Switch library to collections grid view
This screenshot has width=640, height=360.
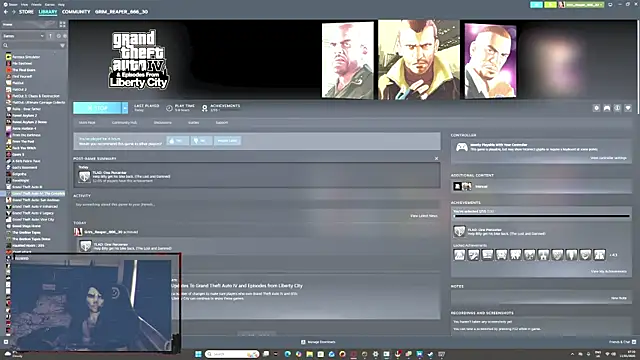(x=62, y=24)
